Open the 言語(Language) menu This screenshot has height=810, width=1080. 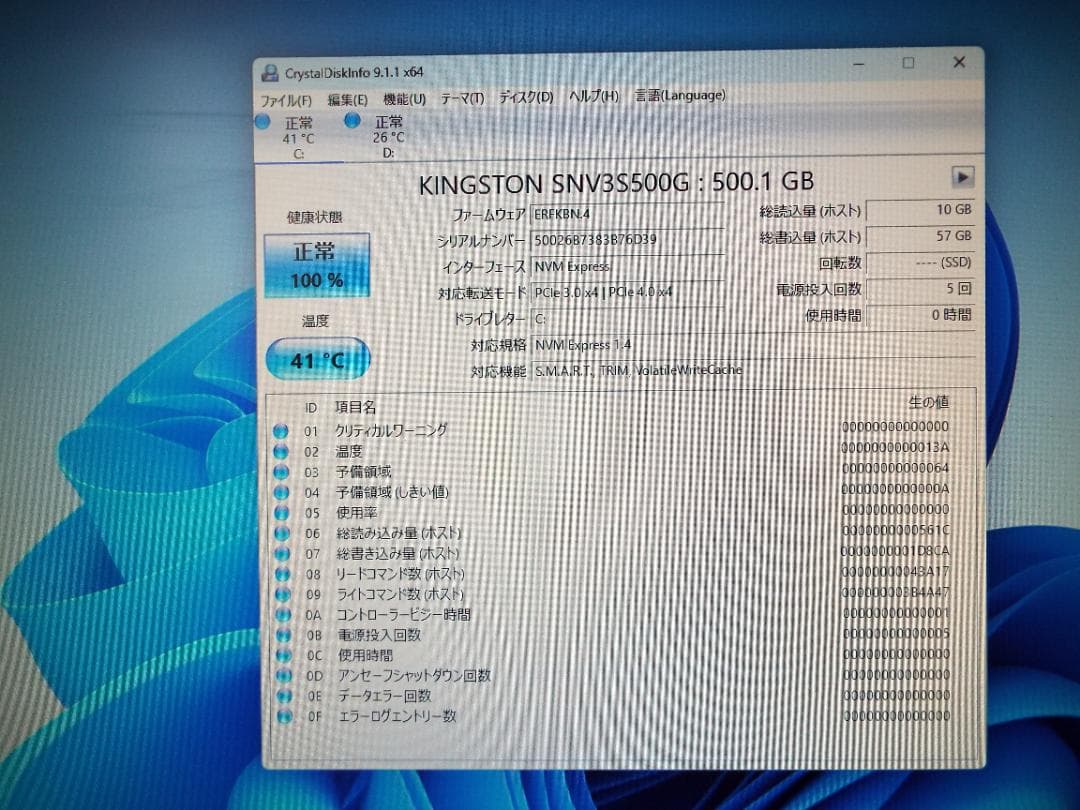pyautogui.click(x=678, y=95)
